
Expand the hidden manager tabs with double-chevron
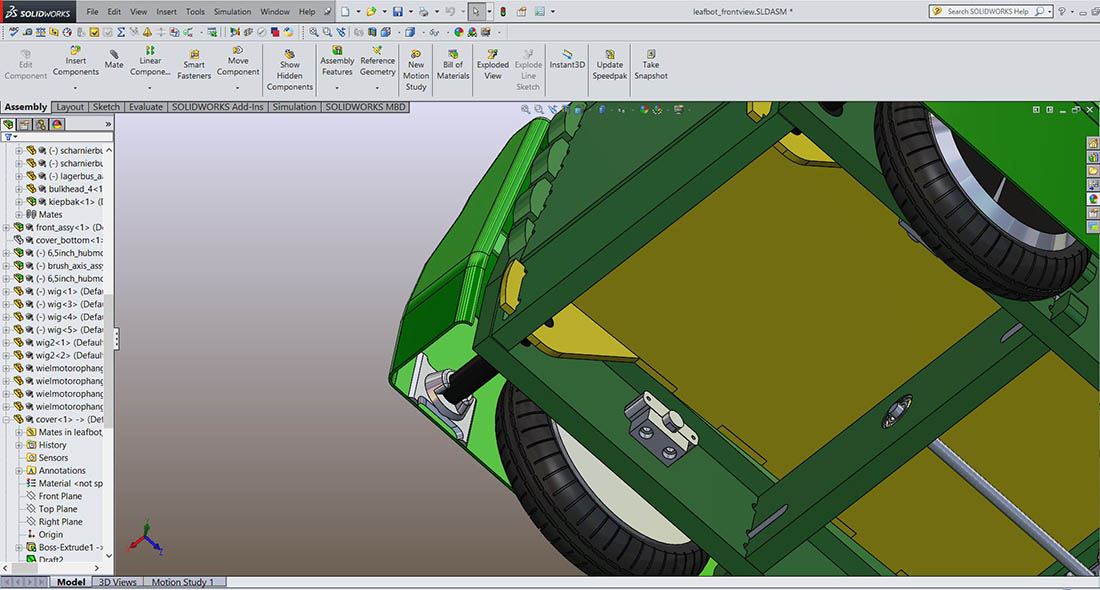[108, 124]
